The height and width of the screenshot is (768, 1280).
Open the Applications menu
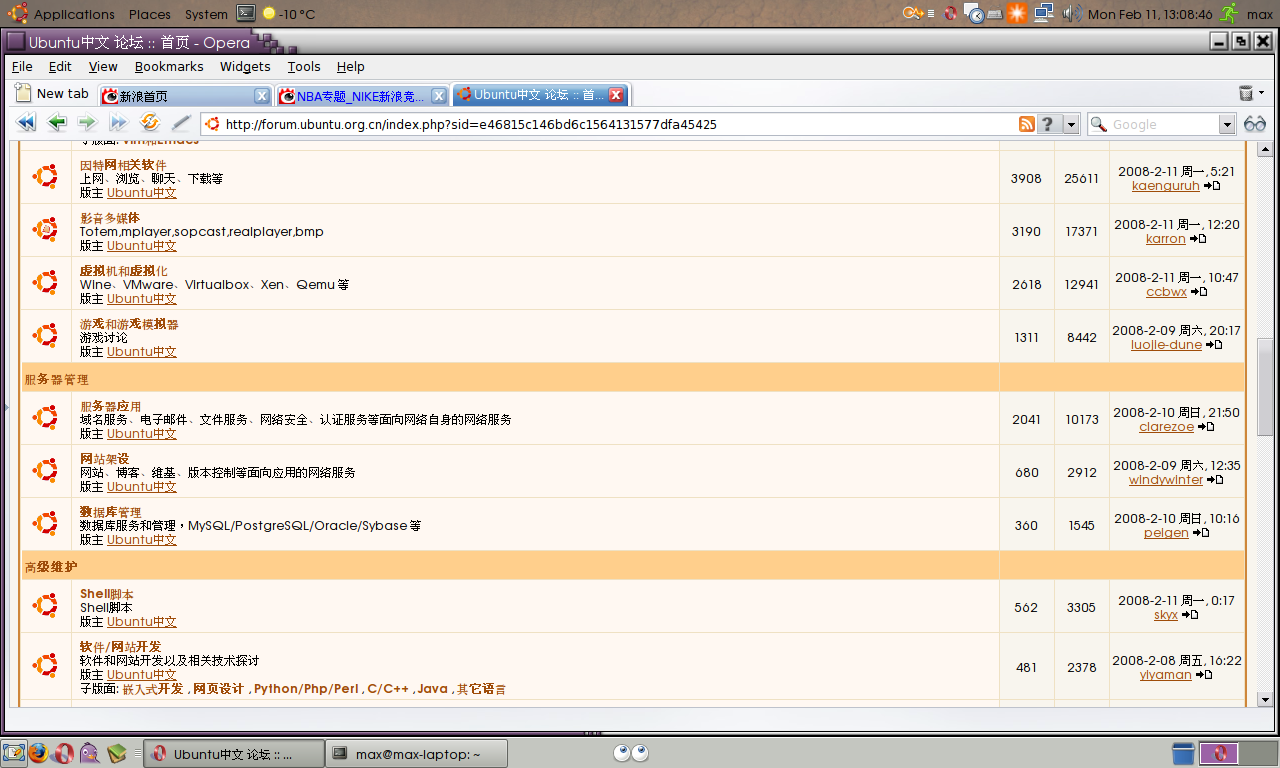click(x=74, y=14)
